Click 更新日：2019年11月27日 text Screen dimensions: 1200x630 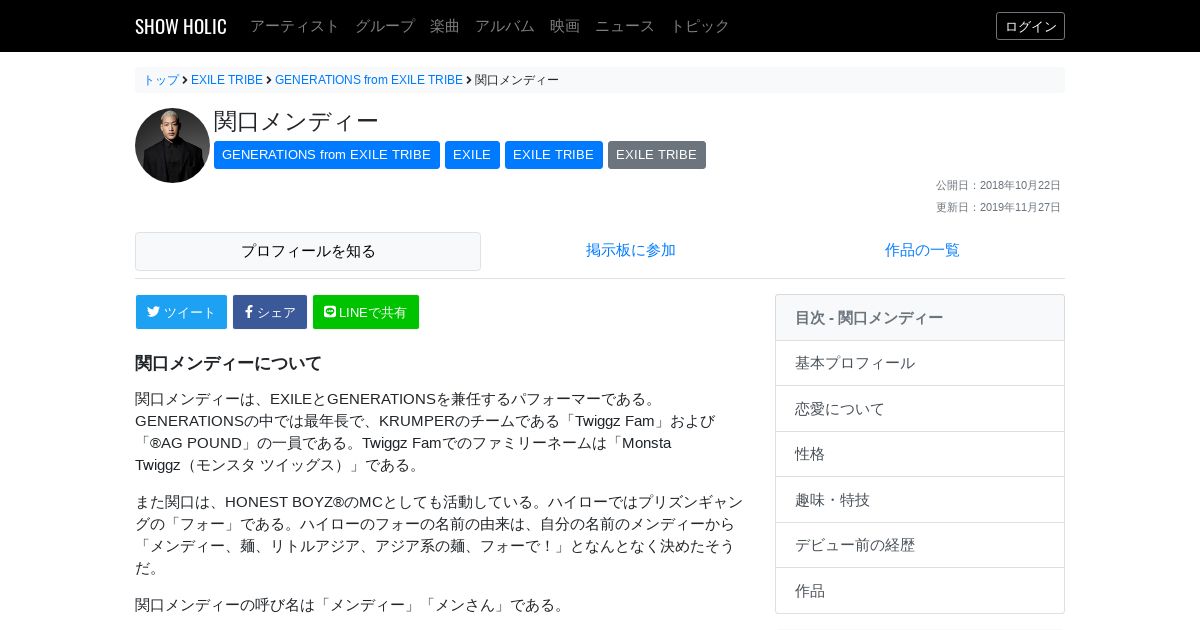tap(998, 207)
